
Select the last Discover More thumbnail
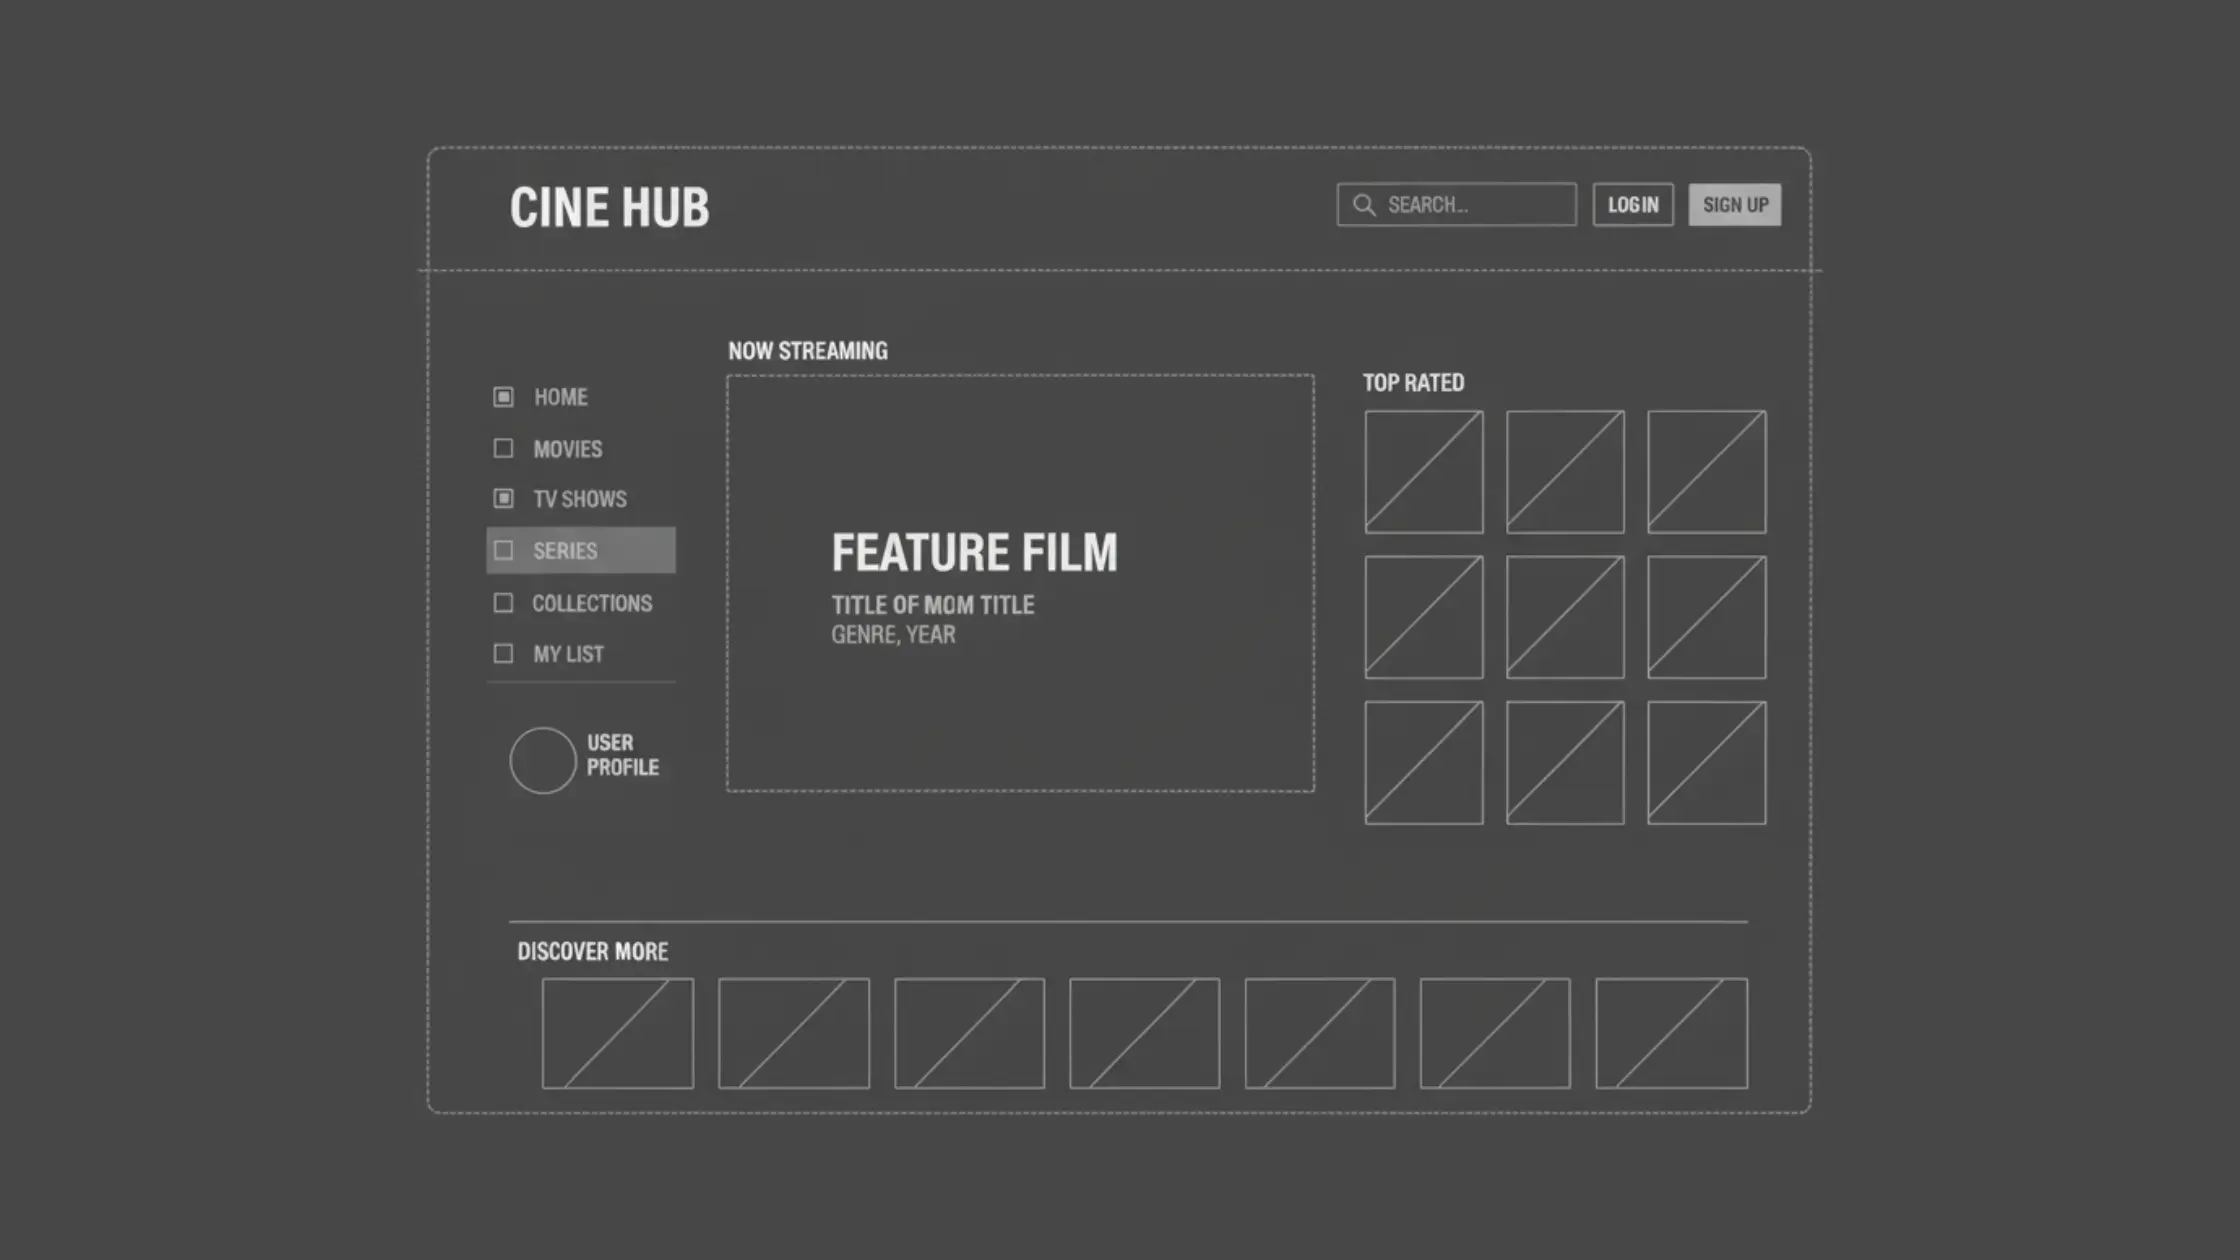pos(1671,1033)
